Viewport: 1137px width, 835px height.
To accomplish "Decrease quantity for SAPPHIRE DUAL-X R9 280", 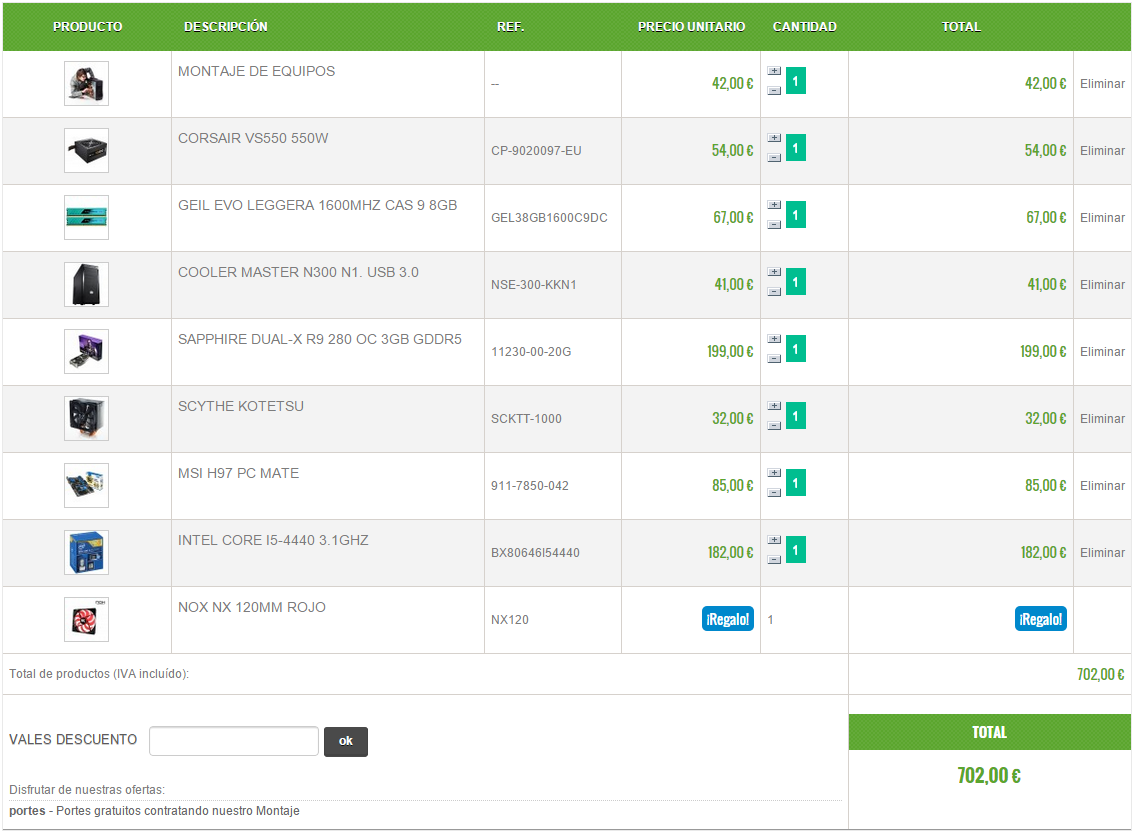I will coord(774,359).
